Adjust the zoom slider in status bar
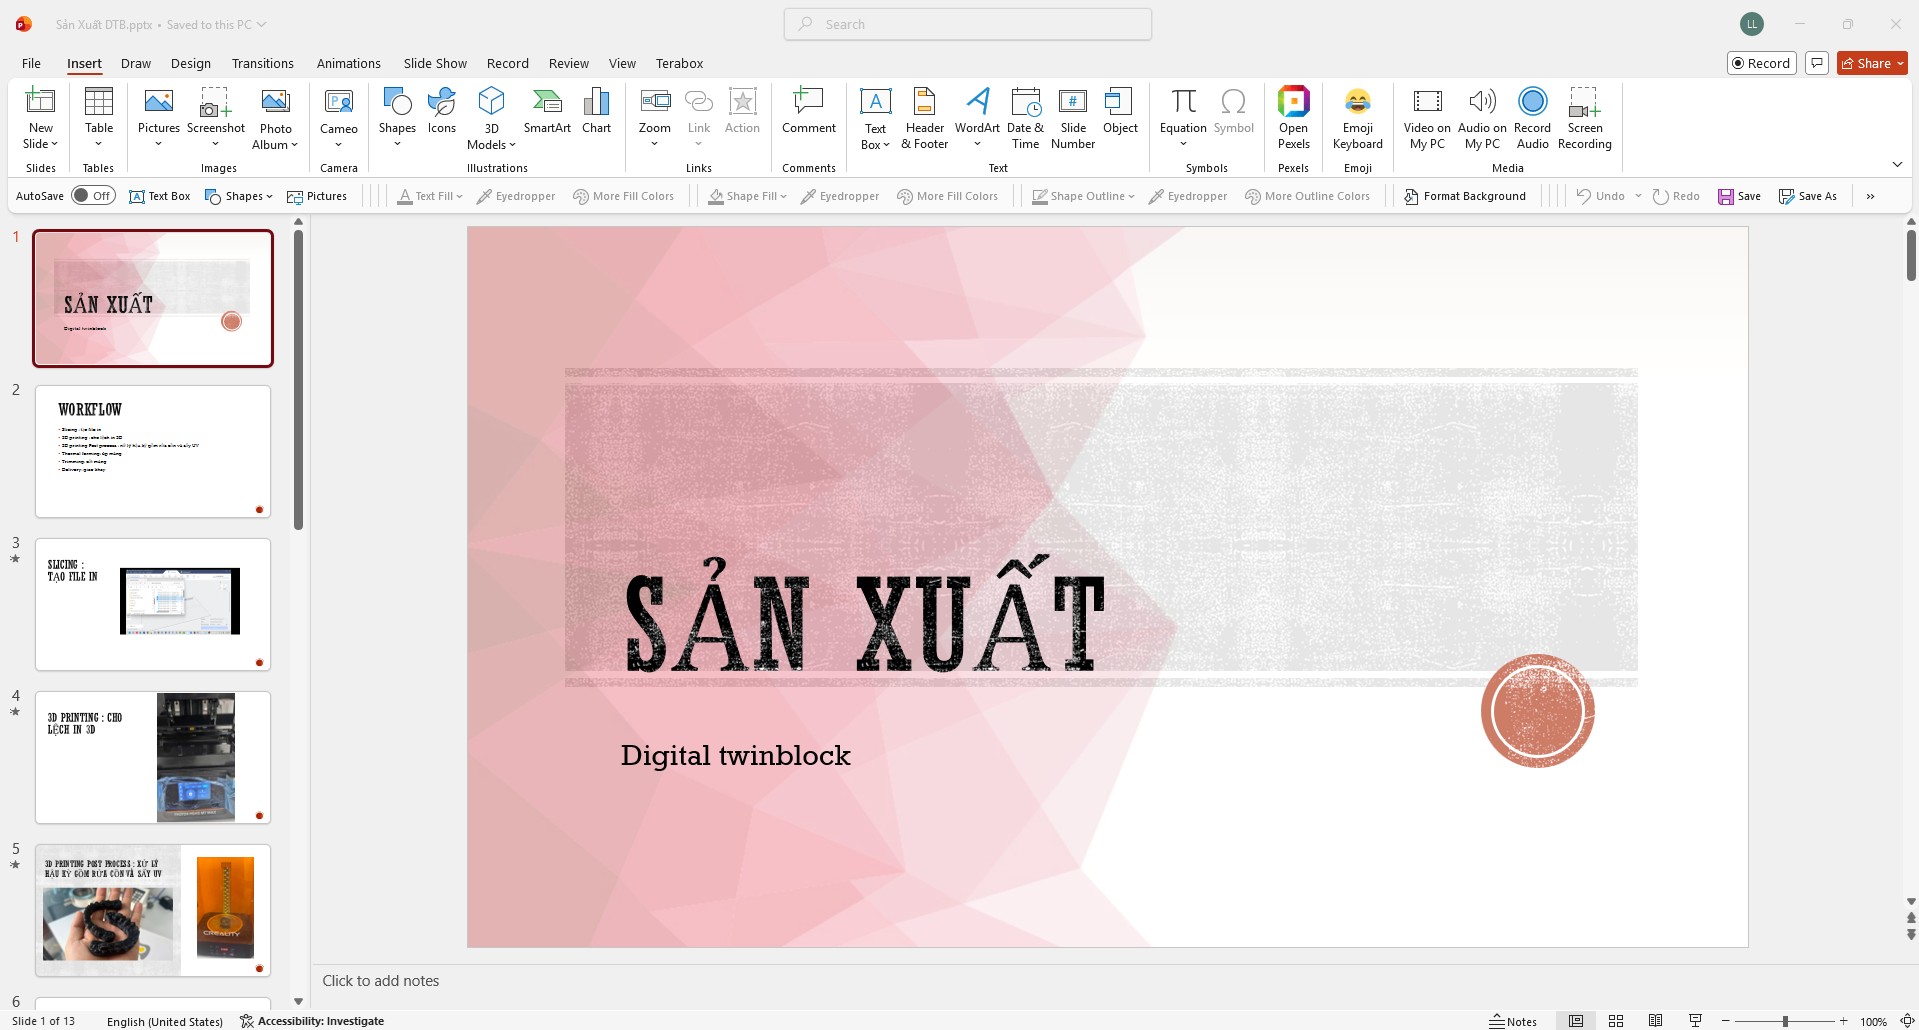 1785,1021
